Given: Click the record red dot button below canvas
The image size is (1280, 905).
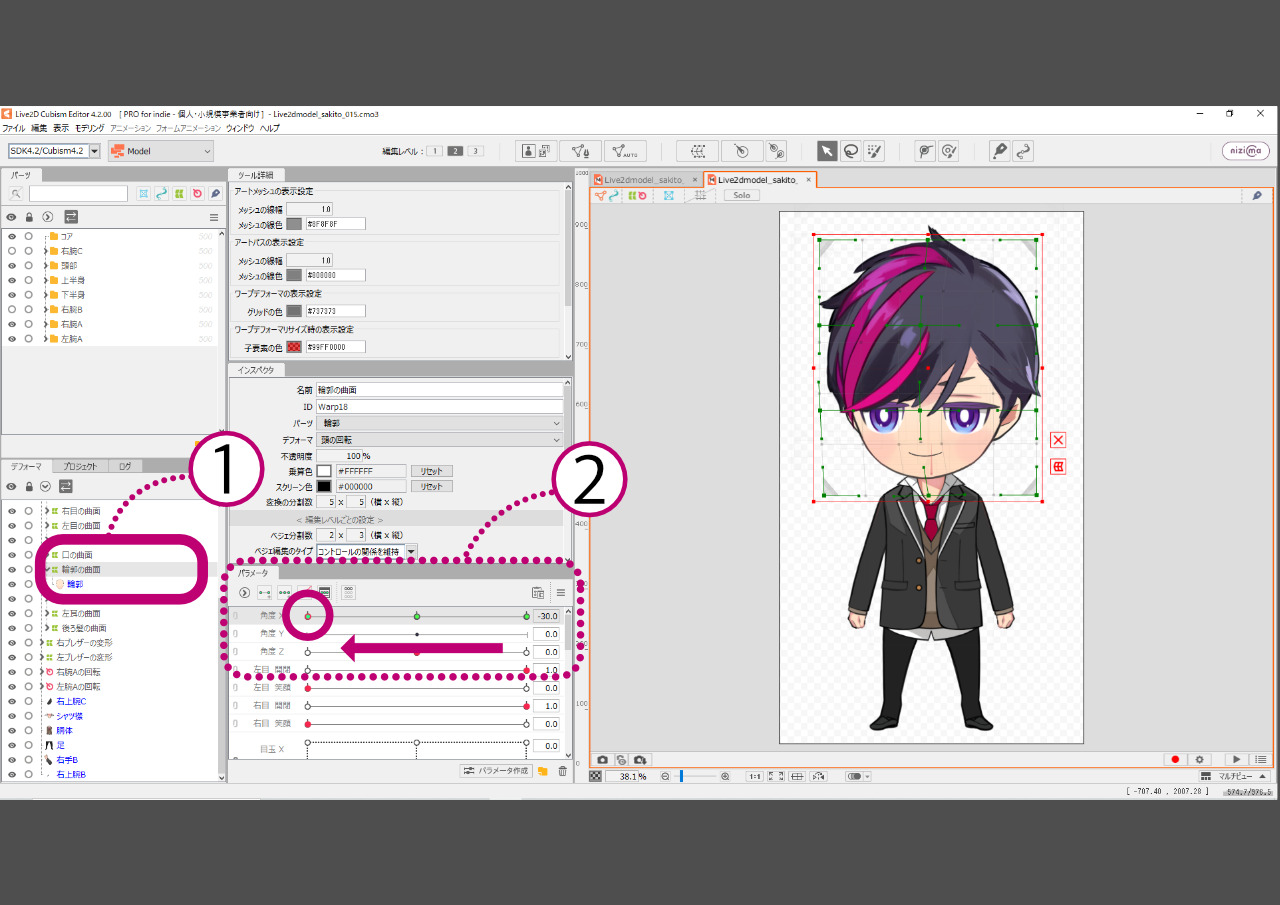Looking at the screenshot, I should click(x=1176, y=760).
